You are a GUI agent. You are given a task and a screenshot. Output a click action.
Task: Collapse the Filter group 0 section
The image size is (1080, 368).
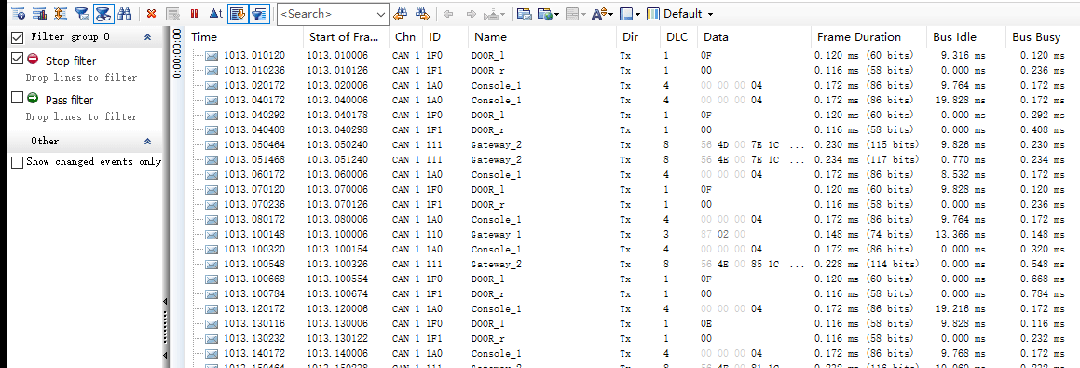tap(147, 37)
